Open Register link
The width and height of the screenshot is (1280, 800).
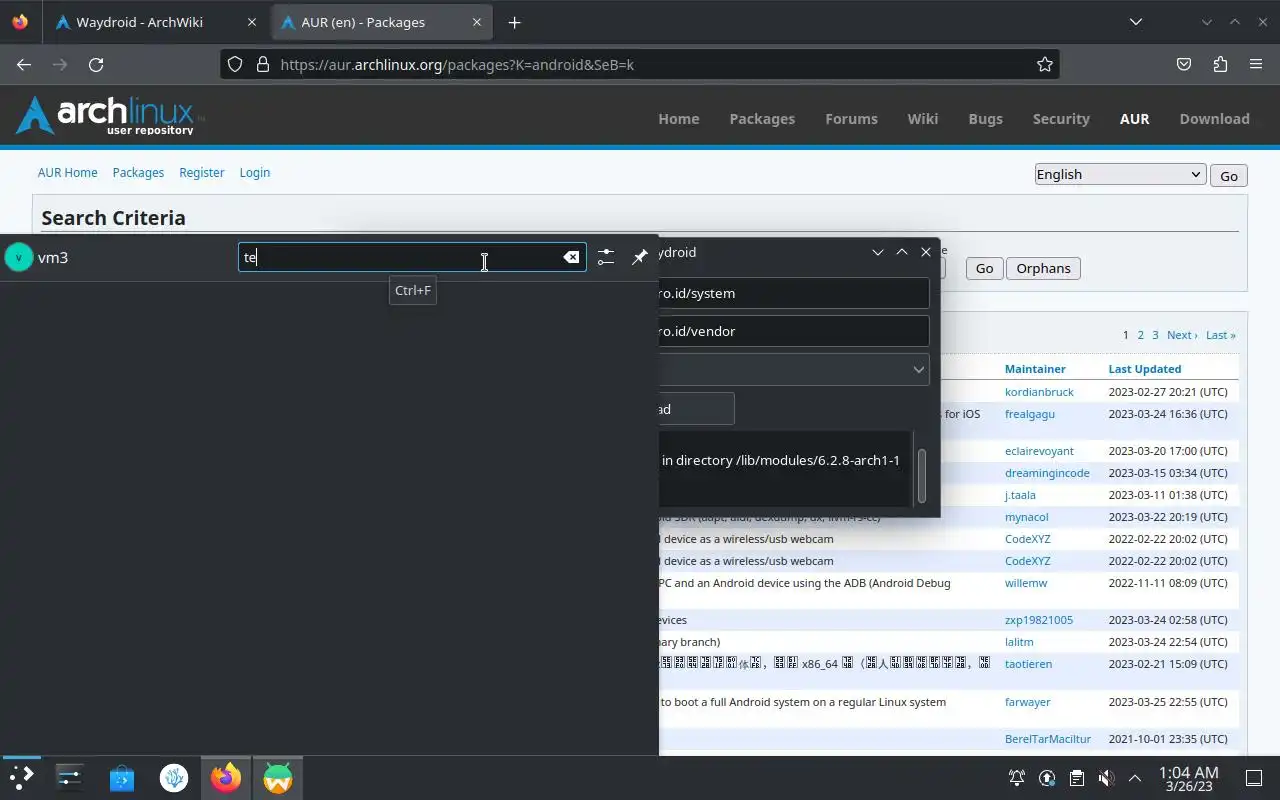[201, 172]
